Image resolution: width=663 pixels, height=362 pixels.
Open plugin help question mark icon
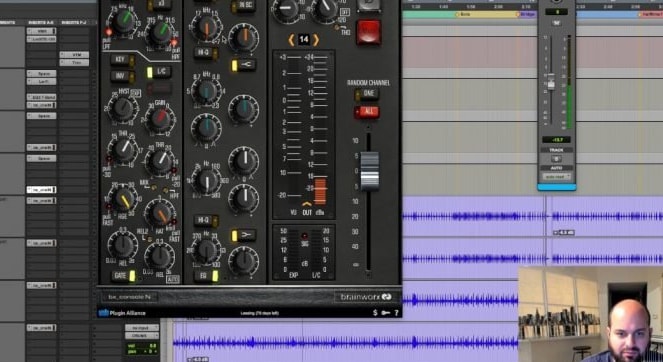point(397,313)
